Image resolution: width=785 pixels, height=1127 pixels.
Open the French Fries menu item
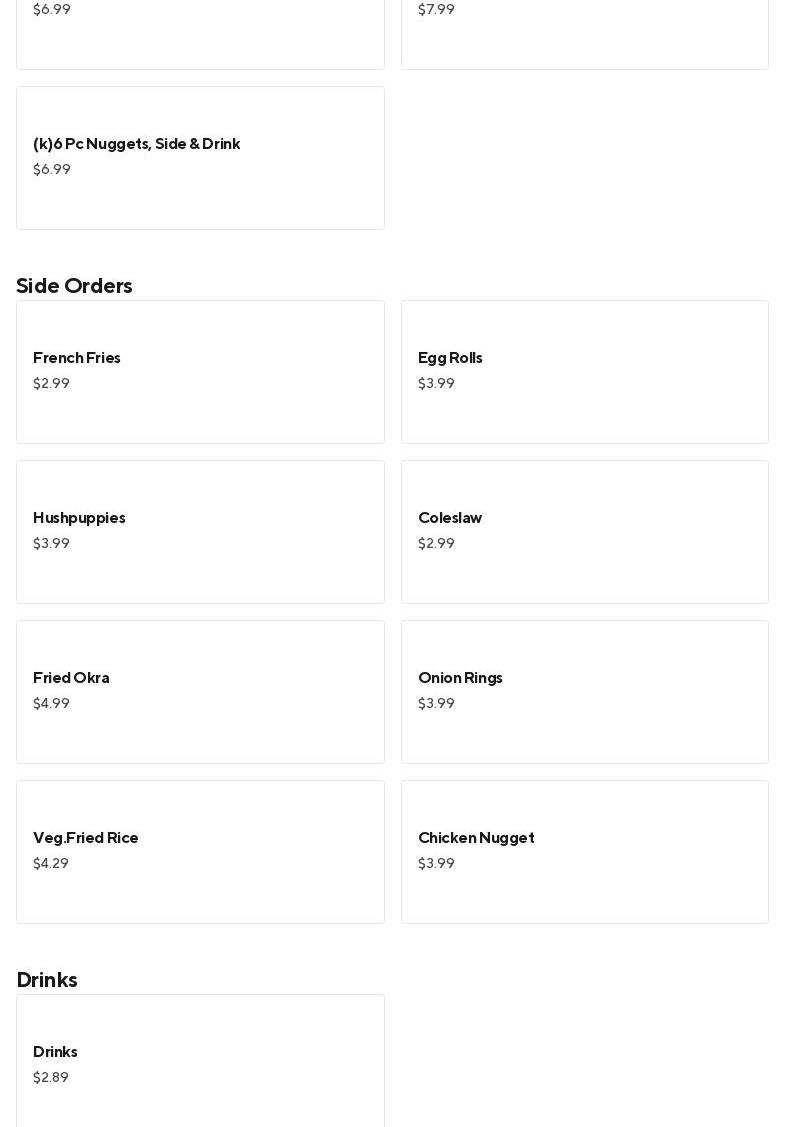click(x=200, y=371)
